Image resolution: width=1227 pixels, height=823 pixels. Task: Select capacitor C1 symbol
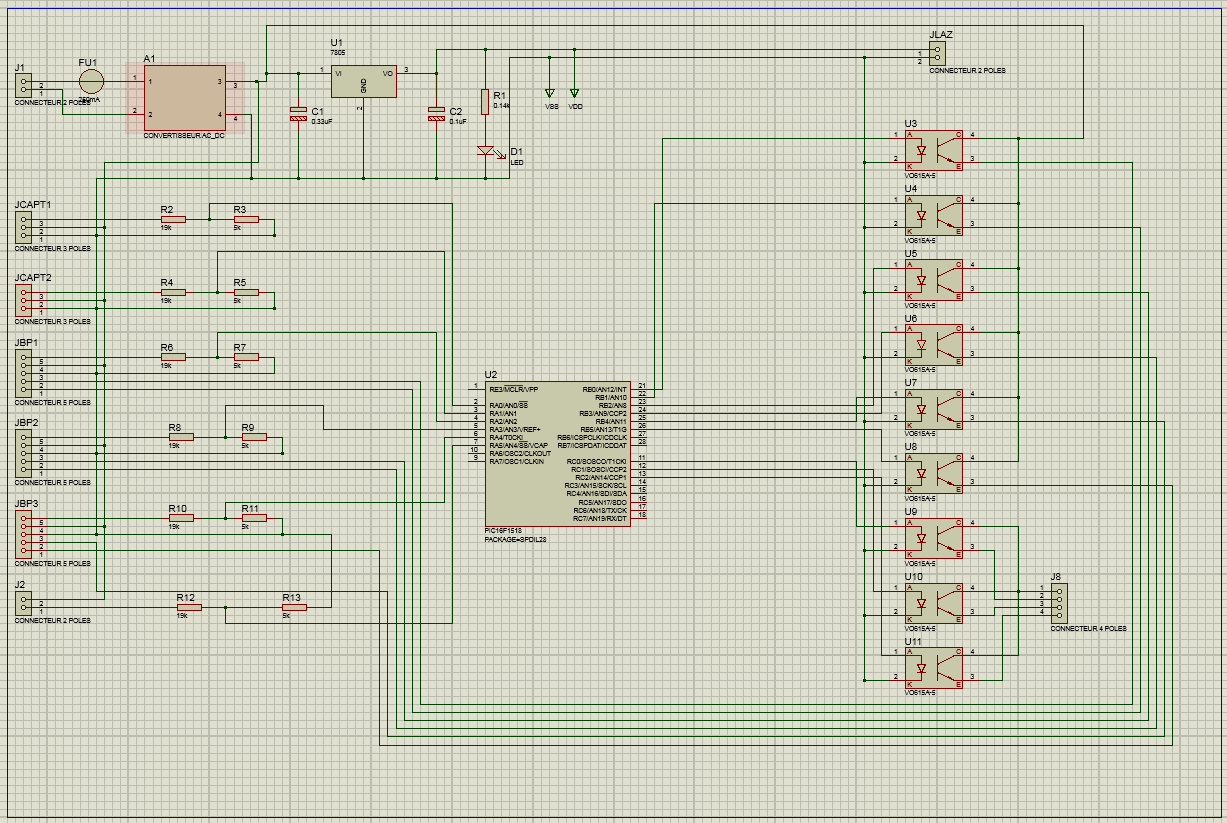[297, 113]
